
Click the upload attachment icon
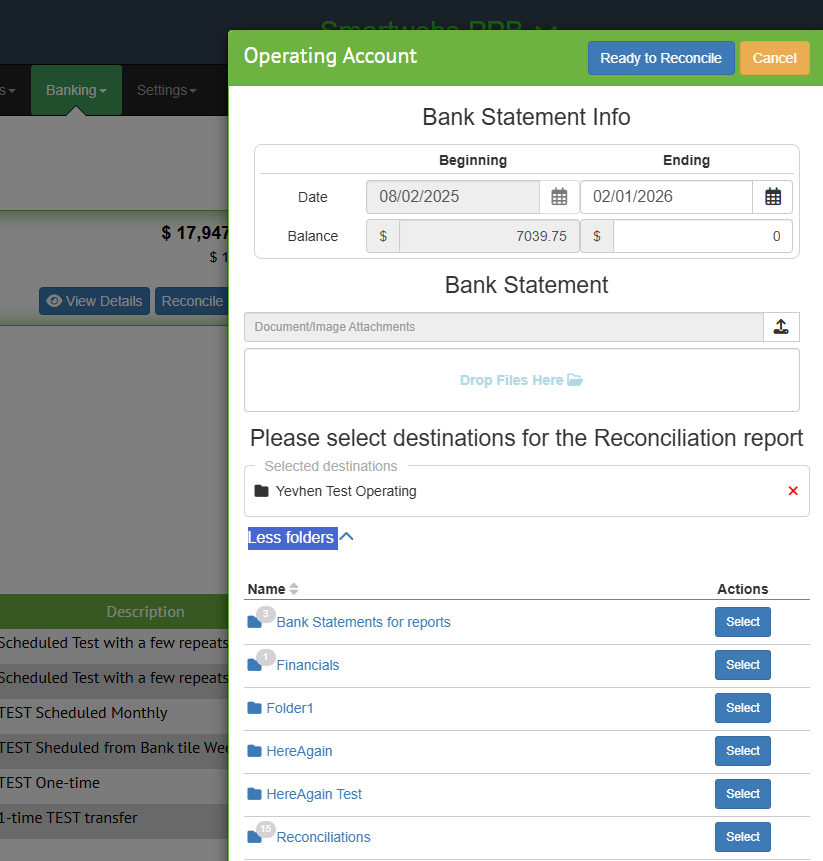tap(781, 327)
